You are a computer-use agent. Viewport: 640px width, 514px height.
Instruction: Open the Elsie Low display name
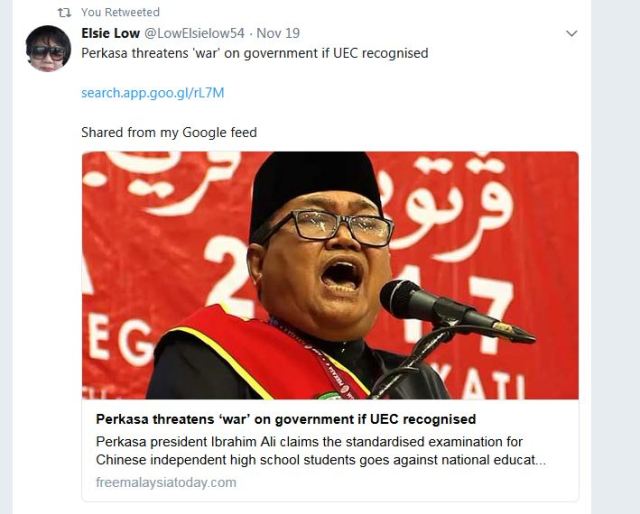coord(110,33)
